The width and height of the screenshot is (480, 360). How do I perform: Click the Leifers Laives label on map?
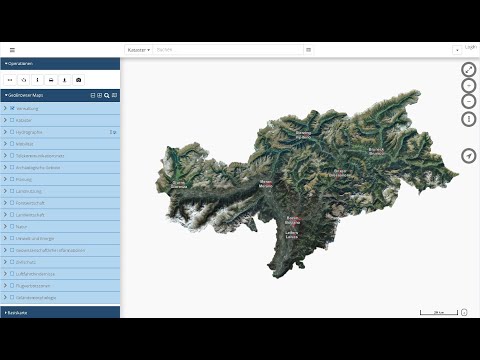tap(292, 235)
